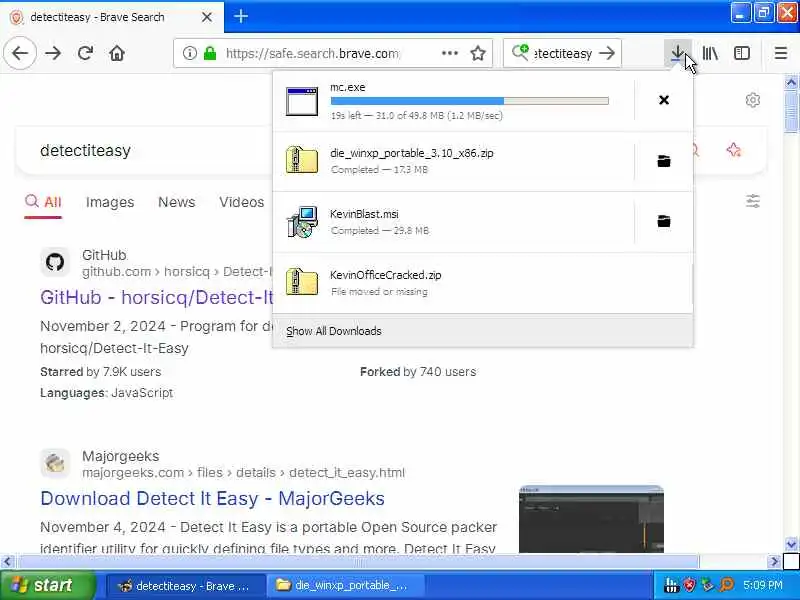
Task: Click the Majorgeeks favicon icon
Action: click(55, 463)
